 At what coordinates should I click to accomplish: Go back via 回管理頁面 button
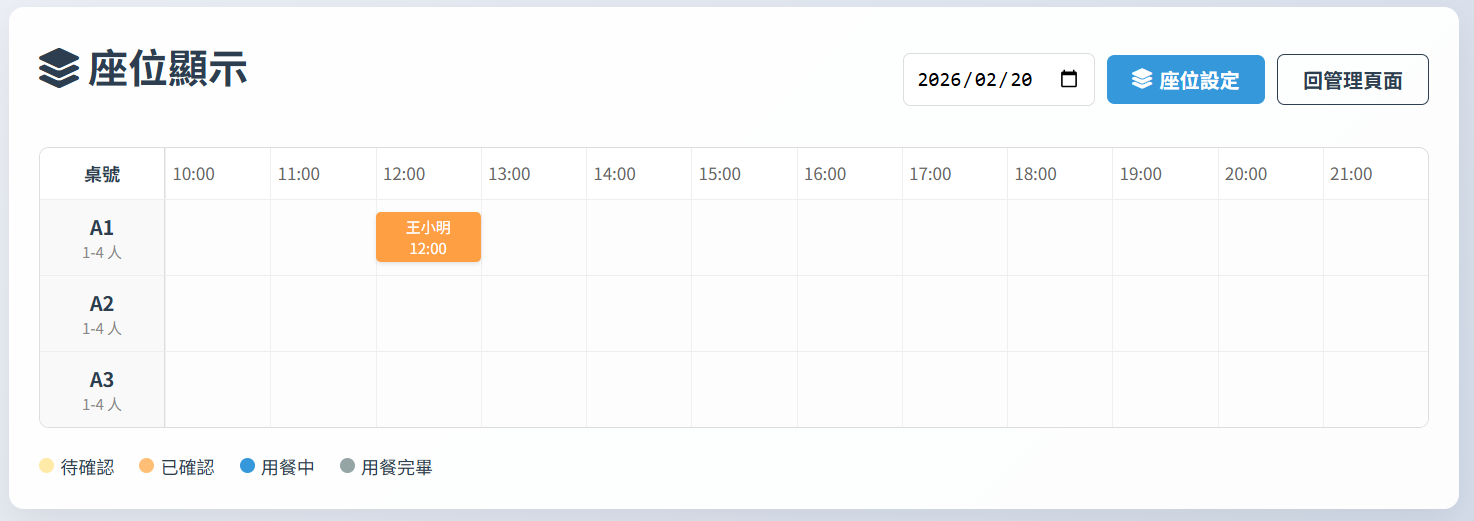pos(1352,80)
